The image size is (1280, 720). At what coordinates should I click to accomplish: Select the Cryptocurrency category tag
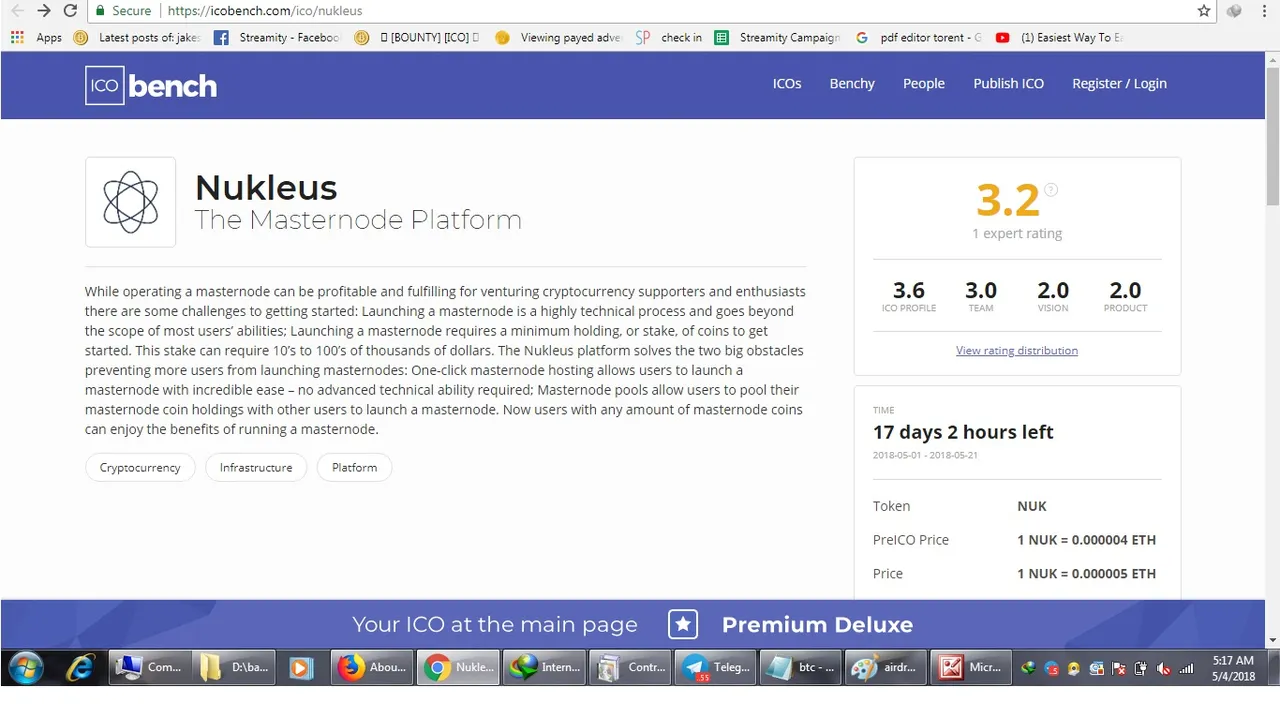140,467
